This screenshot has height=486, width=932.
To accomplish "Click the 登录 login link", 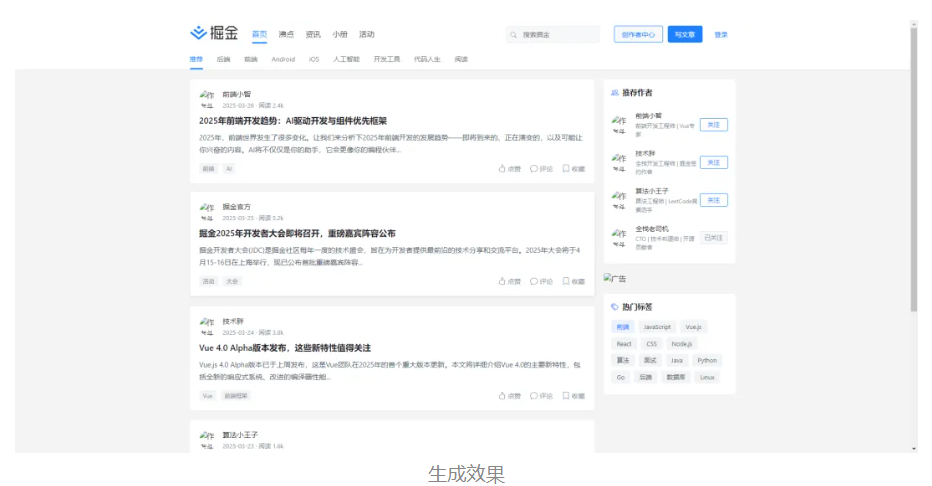I will (x=721, y=34).
